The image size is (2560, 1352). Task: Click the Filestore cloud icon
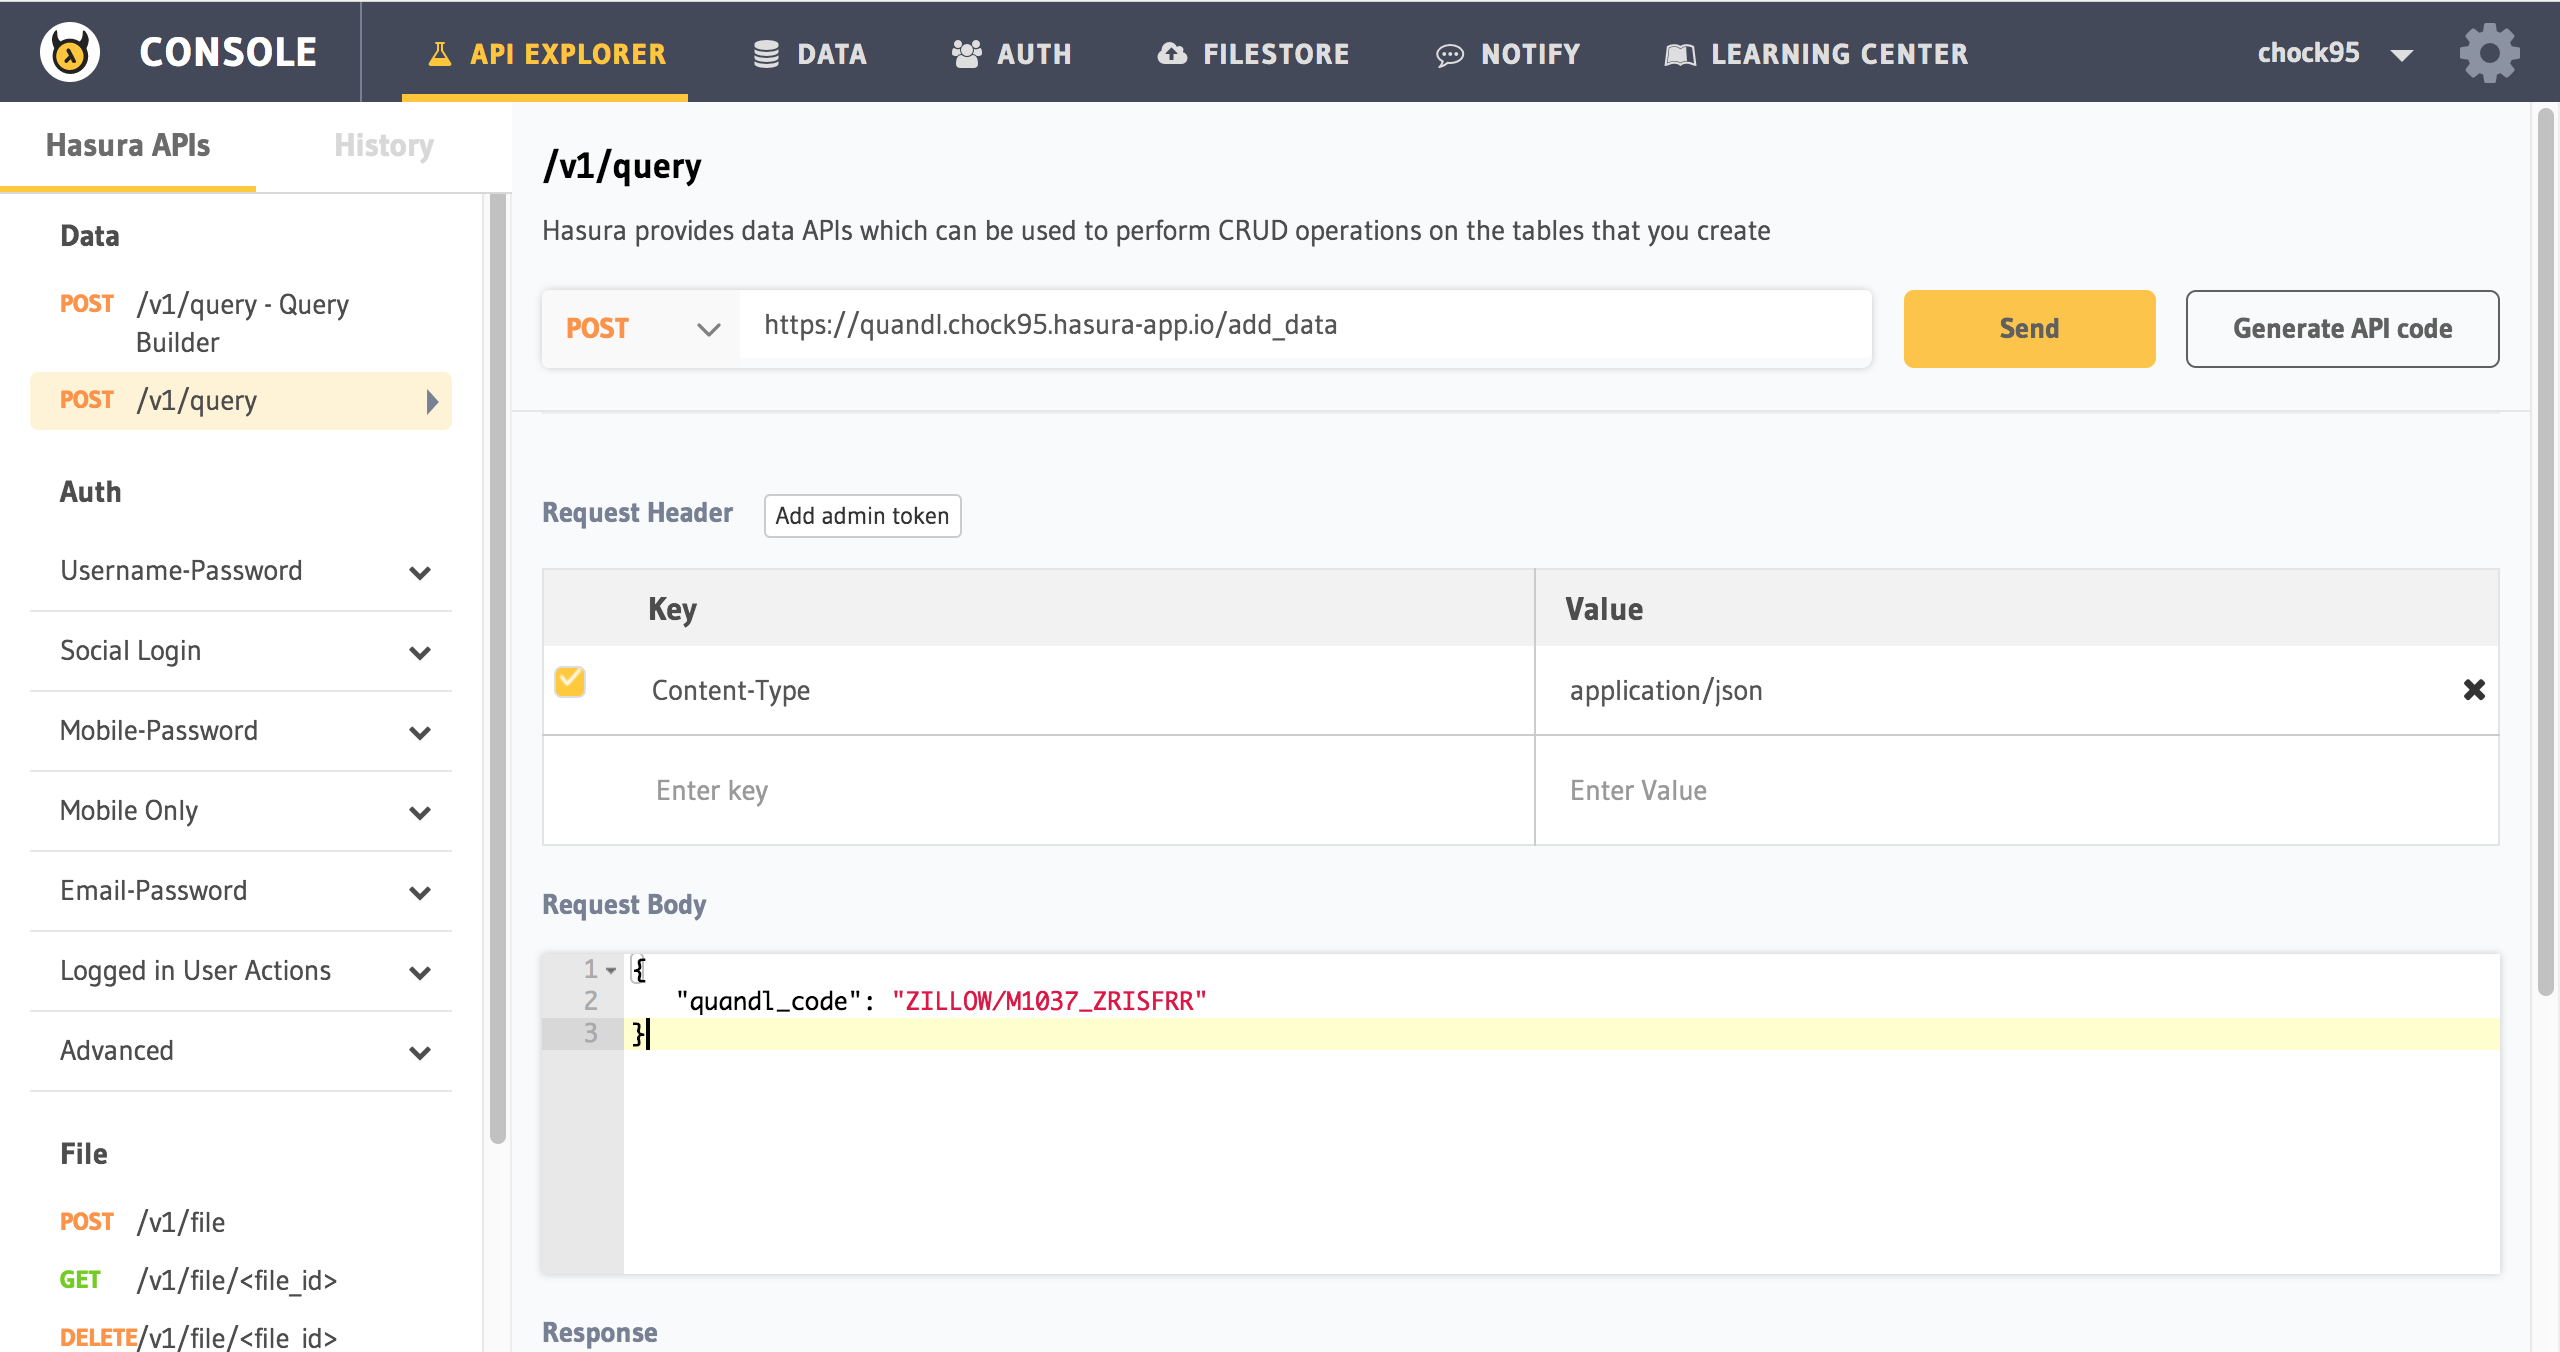click(1172, 54)
